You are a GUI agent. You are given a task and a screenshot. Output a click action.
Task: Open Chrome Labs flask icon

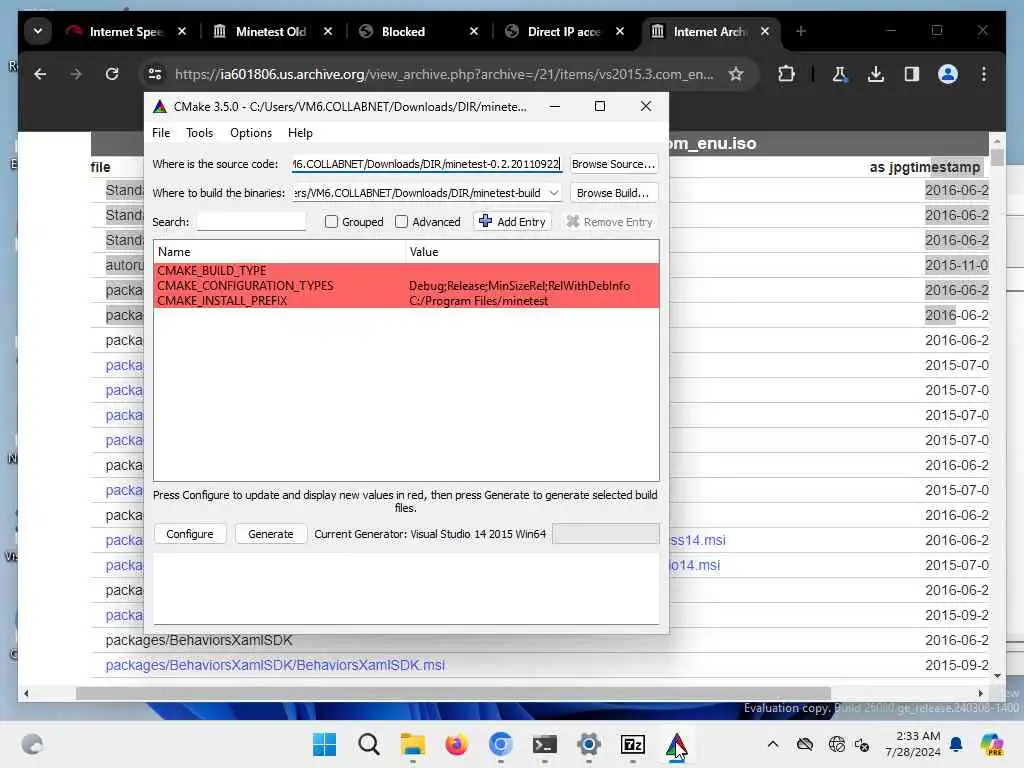tap(840, 74)
